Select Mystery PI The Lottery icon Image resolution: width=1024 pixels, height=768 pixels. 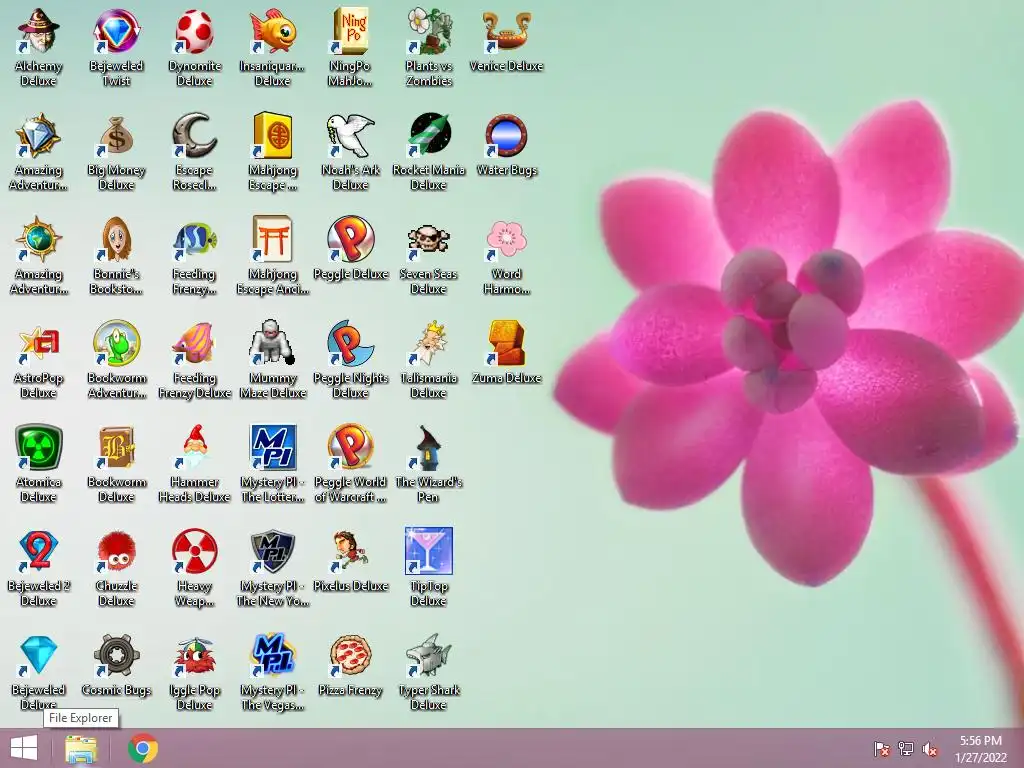272,448
